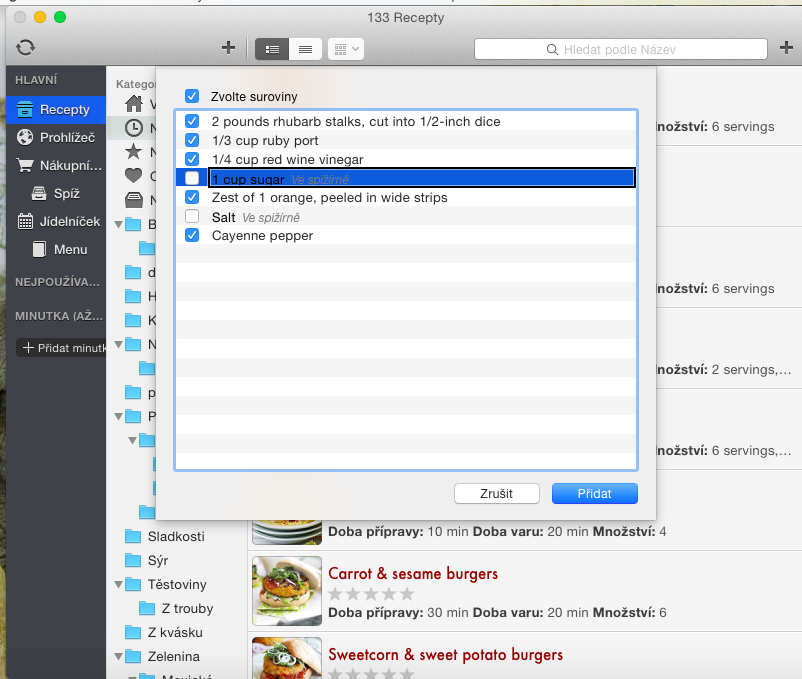Click the Přidat button

(594, 493)
